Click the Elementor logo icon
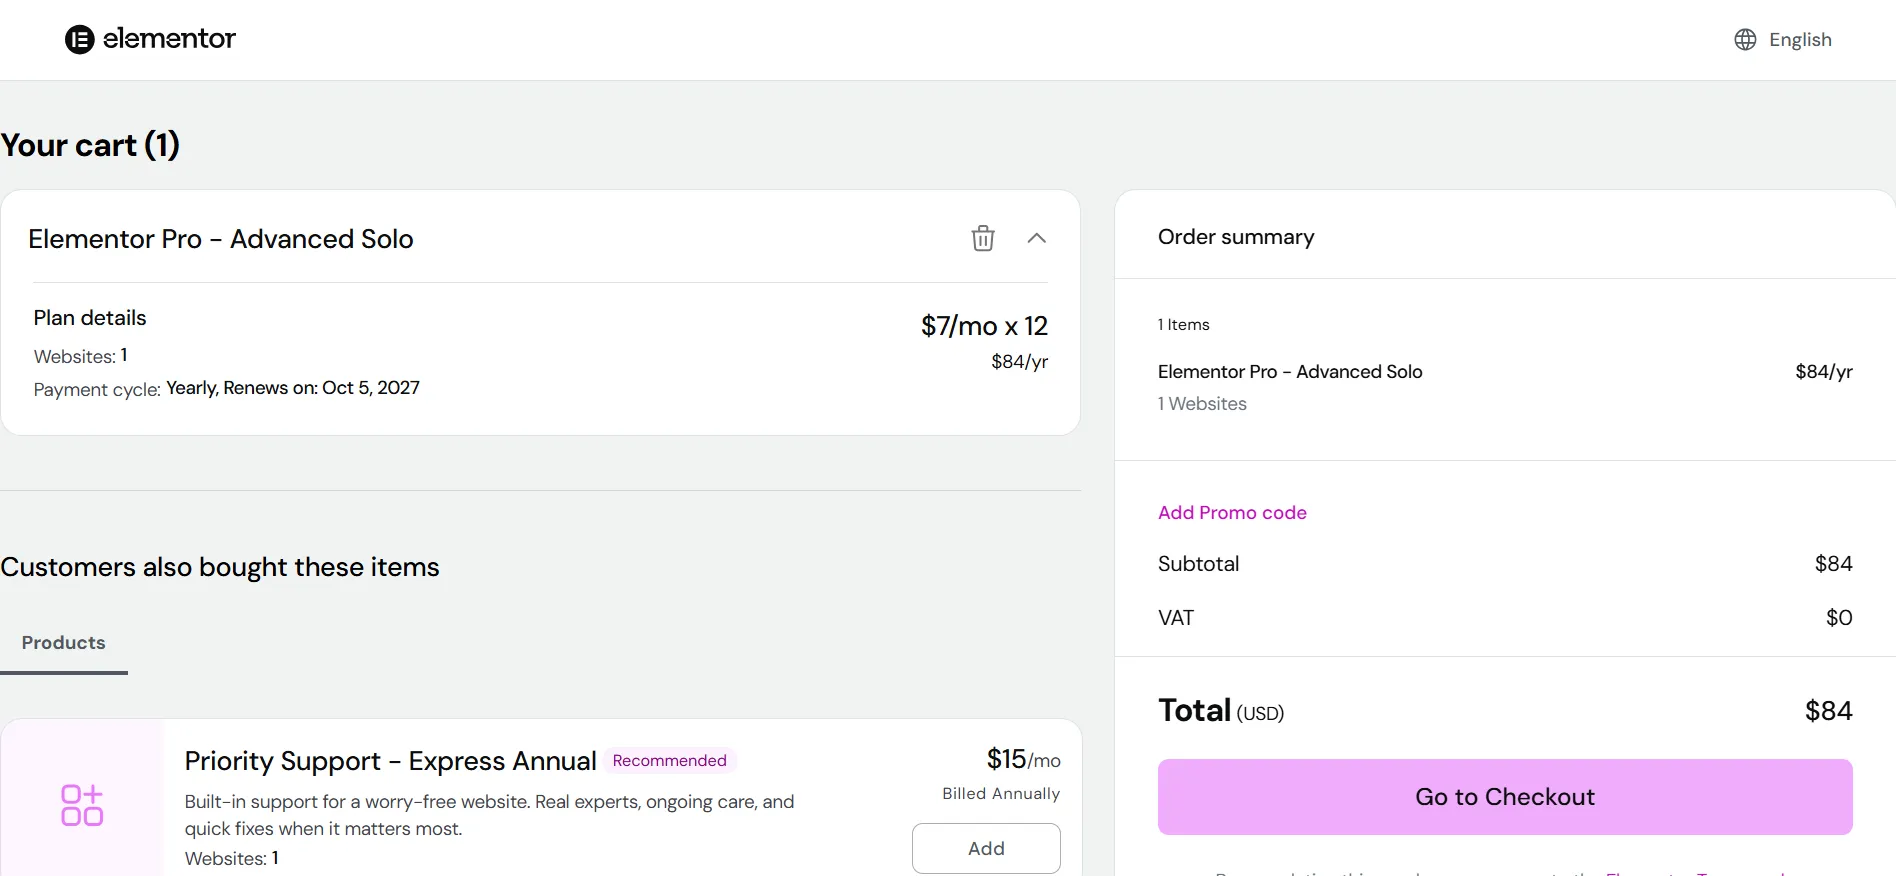 [x=80, y=39]
